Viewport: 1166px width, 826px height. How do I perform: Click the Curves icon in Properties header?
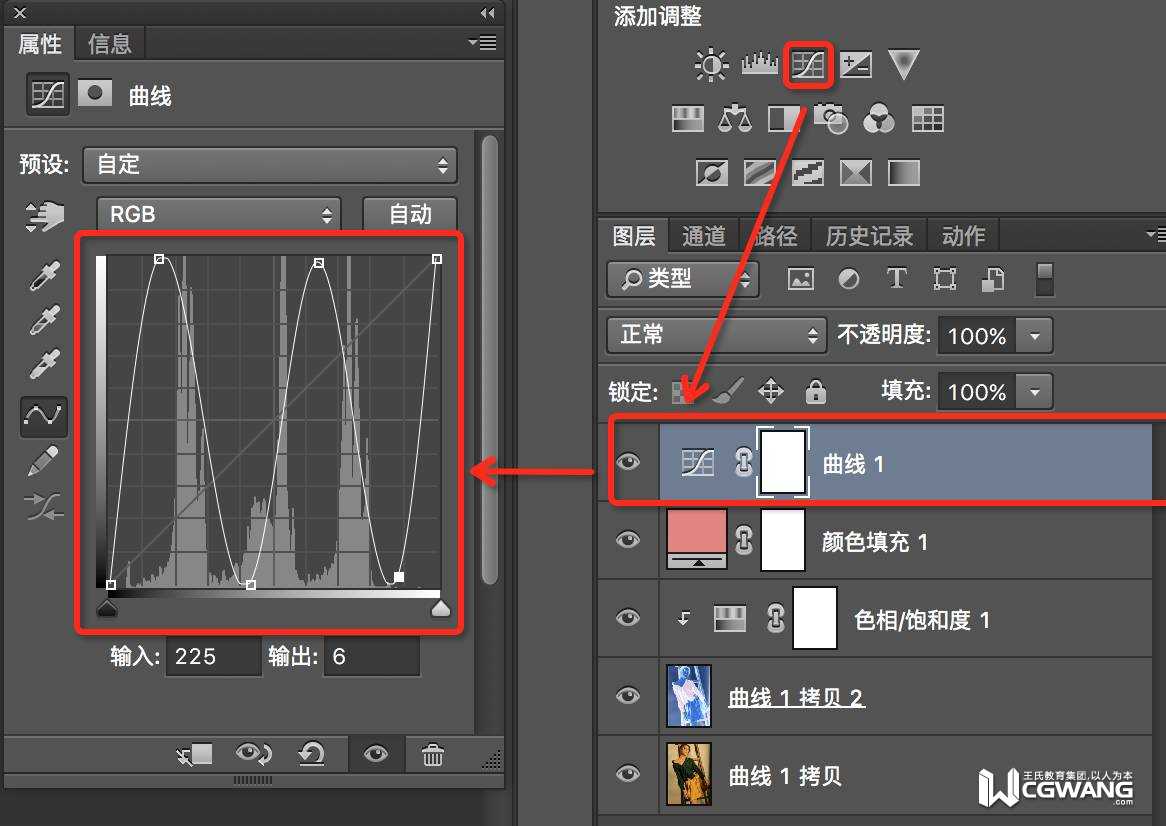[48, 94]
